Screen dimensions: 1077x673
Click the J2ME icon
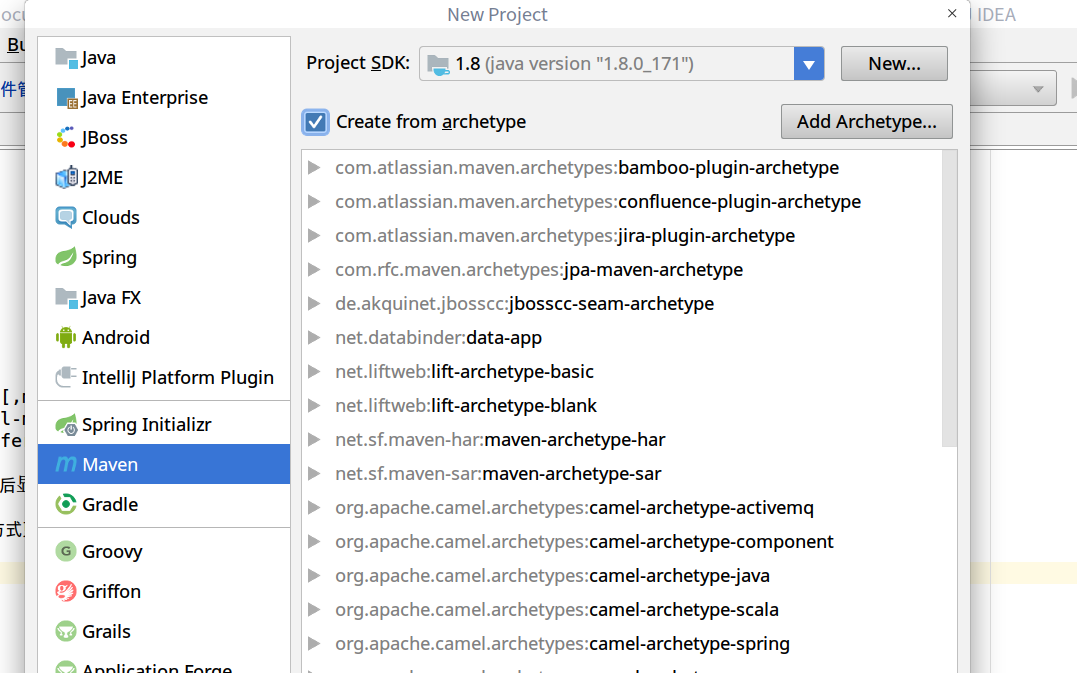67,177
